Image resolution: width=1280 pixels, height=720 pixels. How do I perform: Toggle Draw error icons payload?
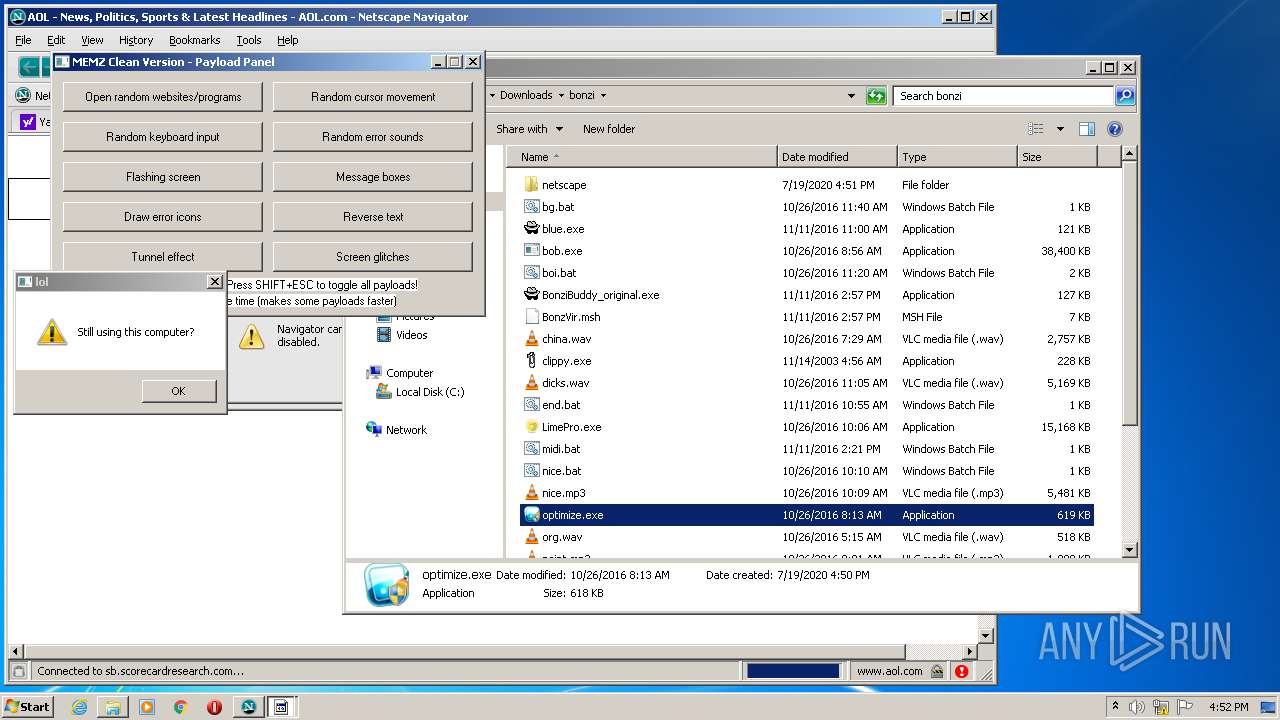163,217
